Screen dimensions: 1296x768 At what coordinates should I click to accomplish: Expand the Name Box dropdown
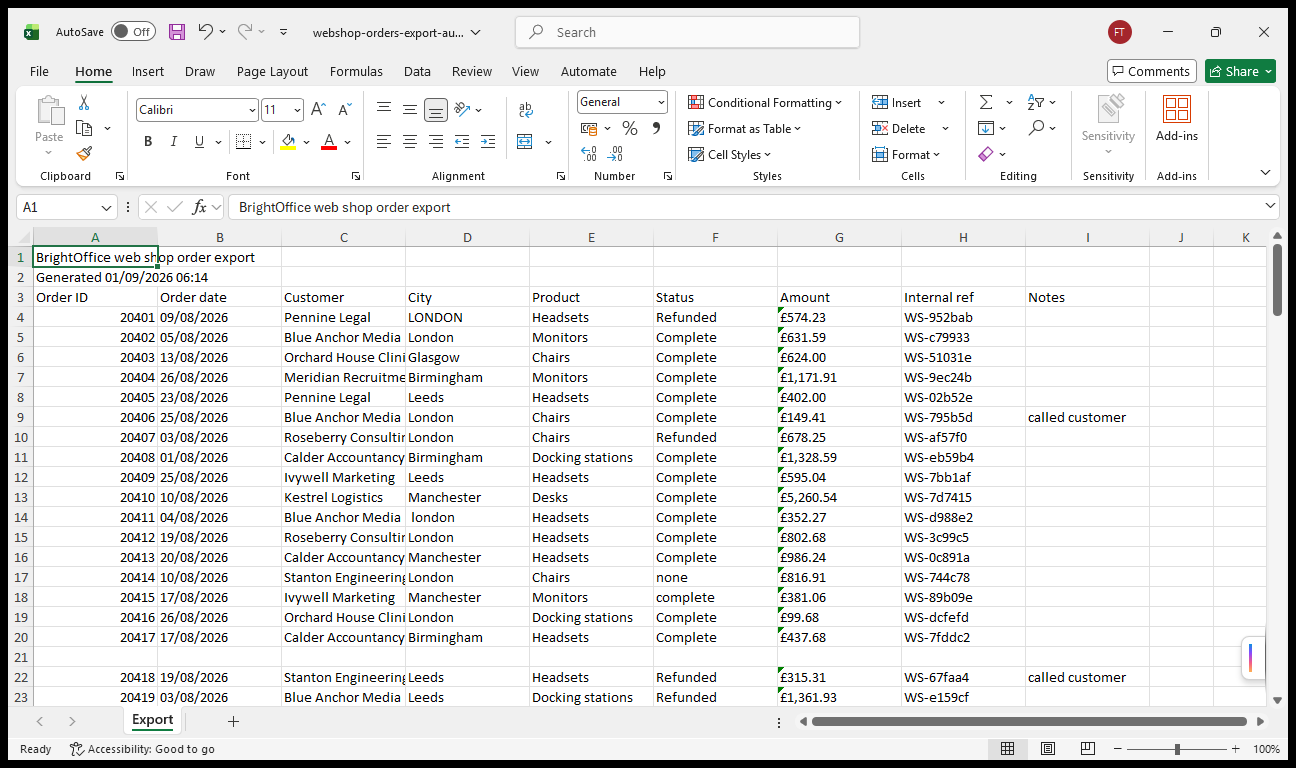tap(107, 207)
